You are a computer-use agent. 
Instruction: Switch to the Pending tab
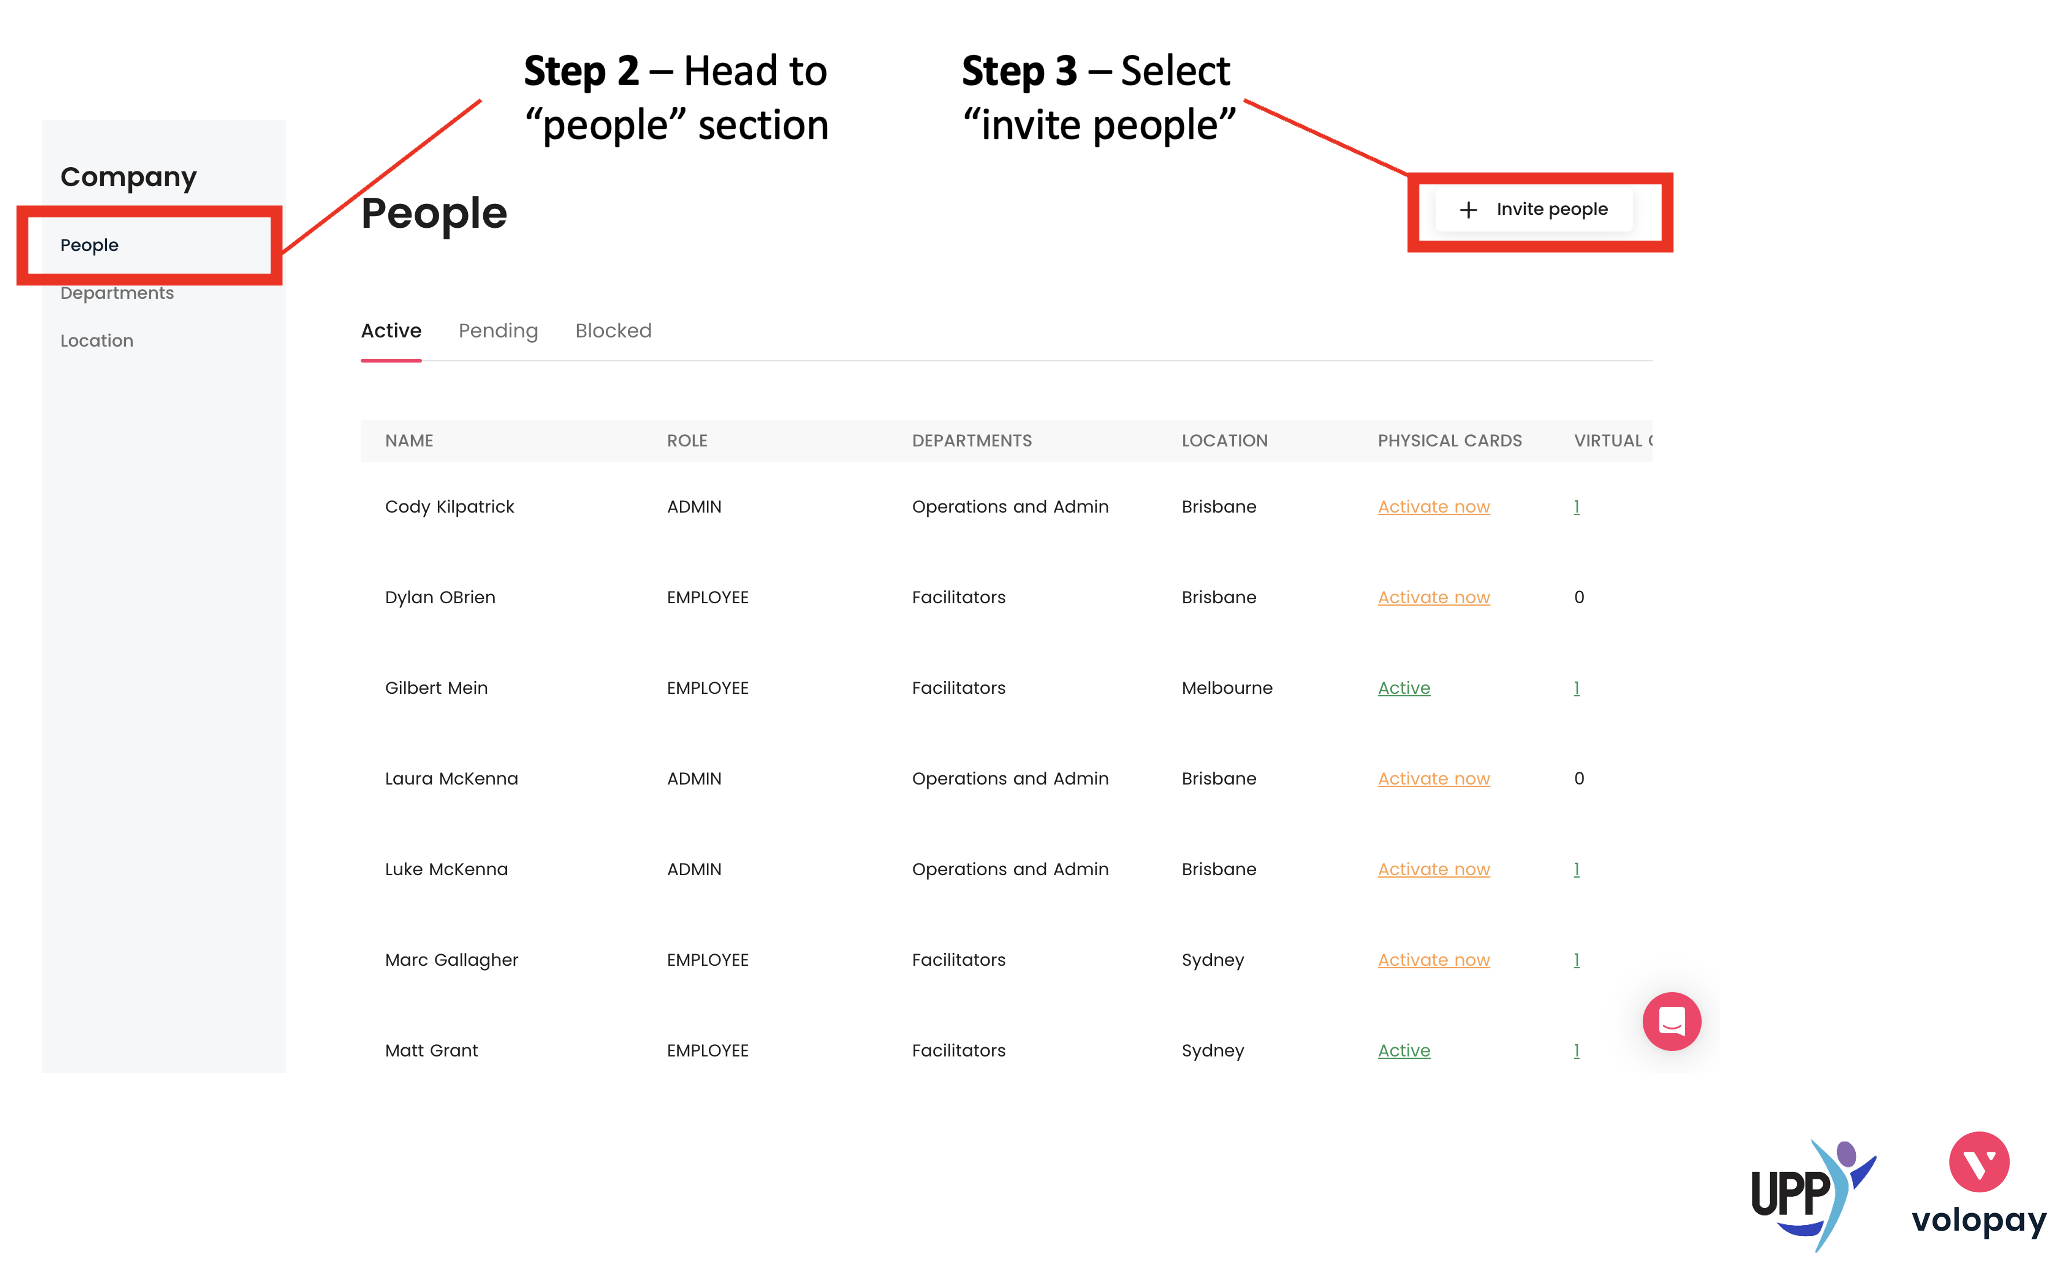coord(498,331)
